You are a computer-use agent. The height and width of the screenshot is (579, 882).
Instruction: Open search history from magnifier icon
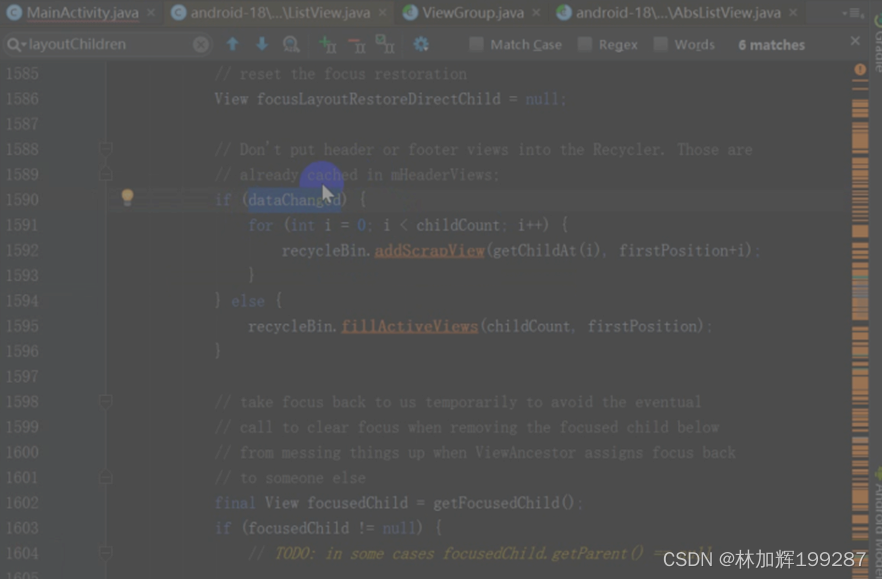pos(15,44)
